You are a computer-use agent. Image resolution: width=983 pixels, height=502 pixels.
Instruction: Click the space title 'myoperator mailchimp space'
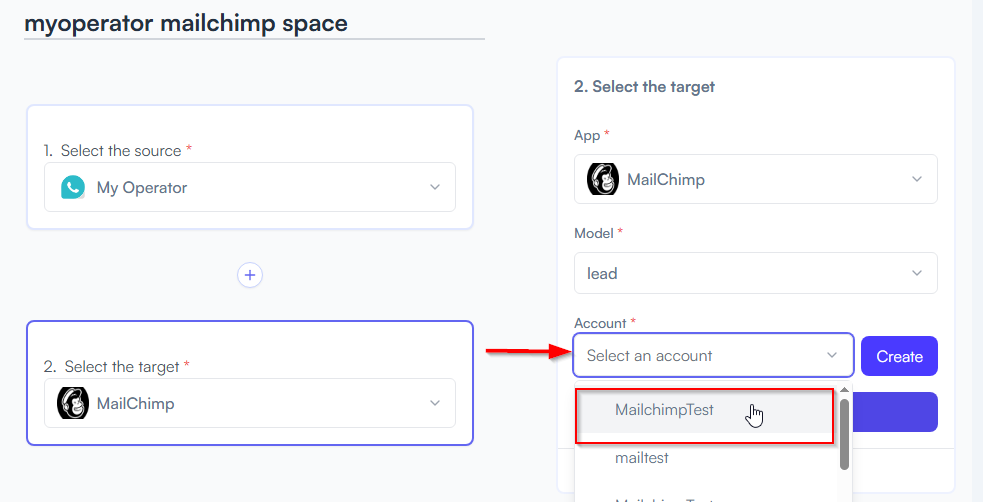(186, 23)
